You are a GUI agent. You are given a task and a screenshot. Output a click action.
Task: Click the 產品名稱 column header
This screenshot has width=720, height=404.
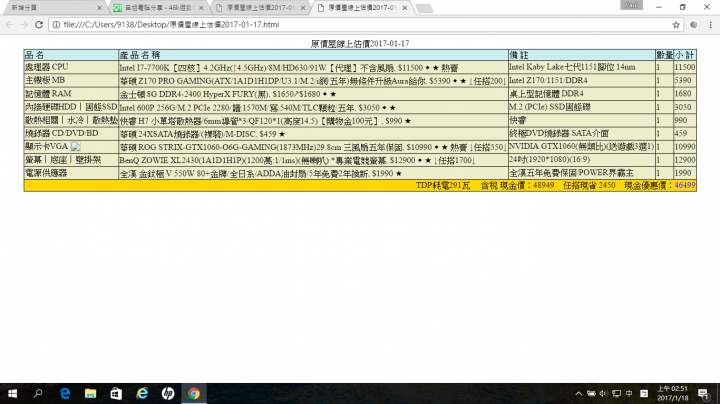313,55
